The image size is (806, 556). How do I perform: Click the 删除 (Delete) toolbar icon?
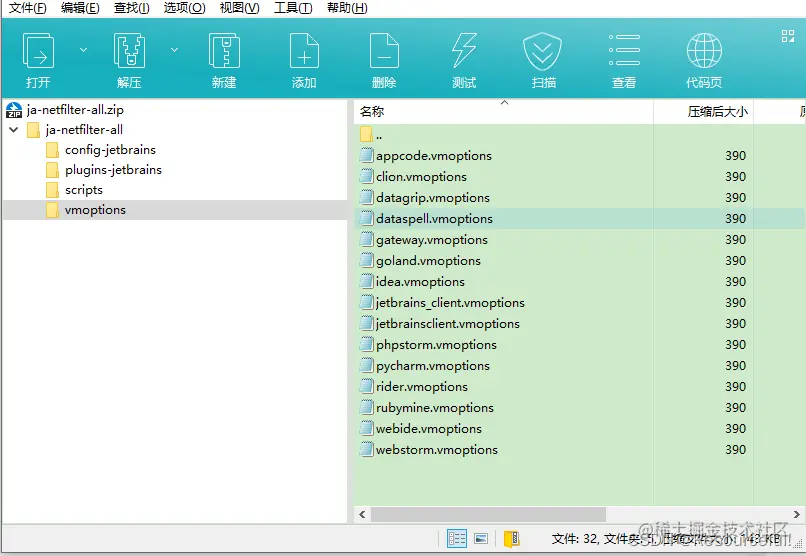pos(384,50)
